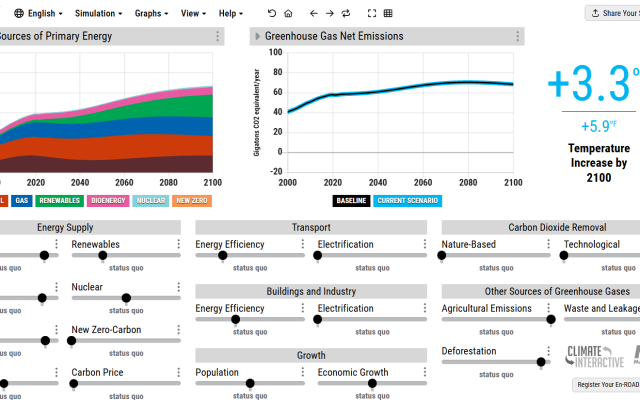Open Buildings Electrification options menu
The image size is (640, 400).
coord(425,308)
